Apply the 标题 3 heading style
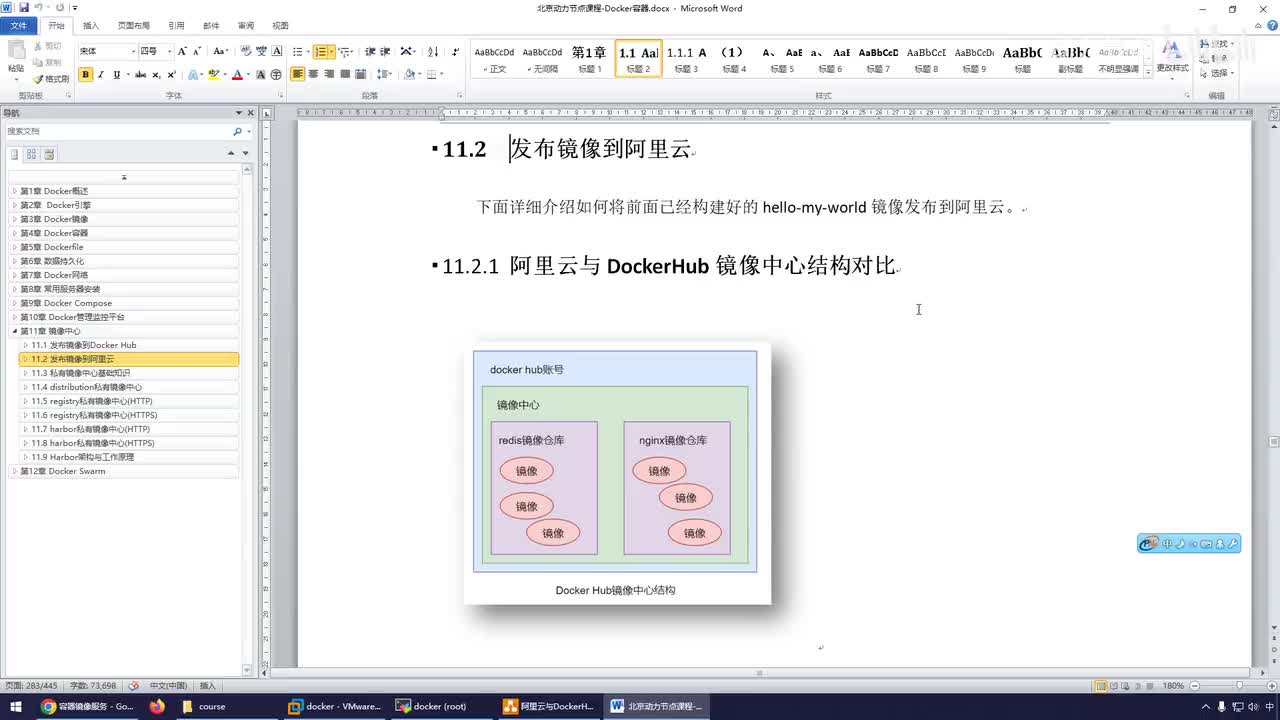 coord(686,59)
